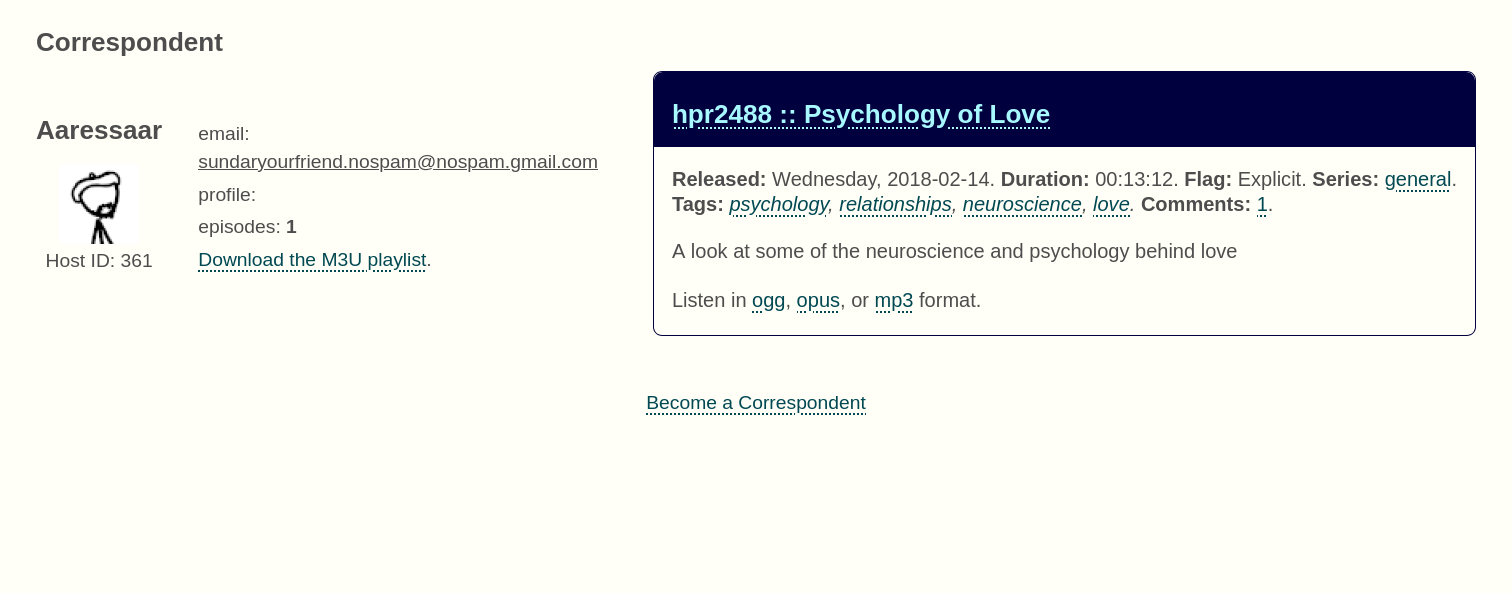Open episode hpr2488 Psychology of Love

point(860,115)
